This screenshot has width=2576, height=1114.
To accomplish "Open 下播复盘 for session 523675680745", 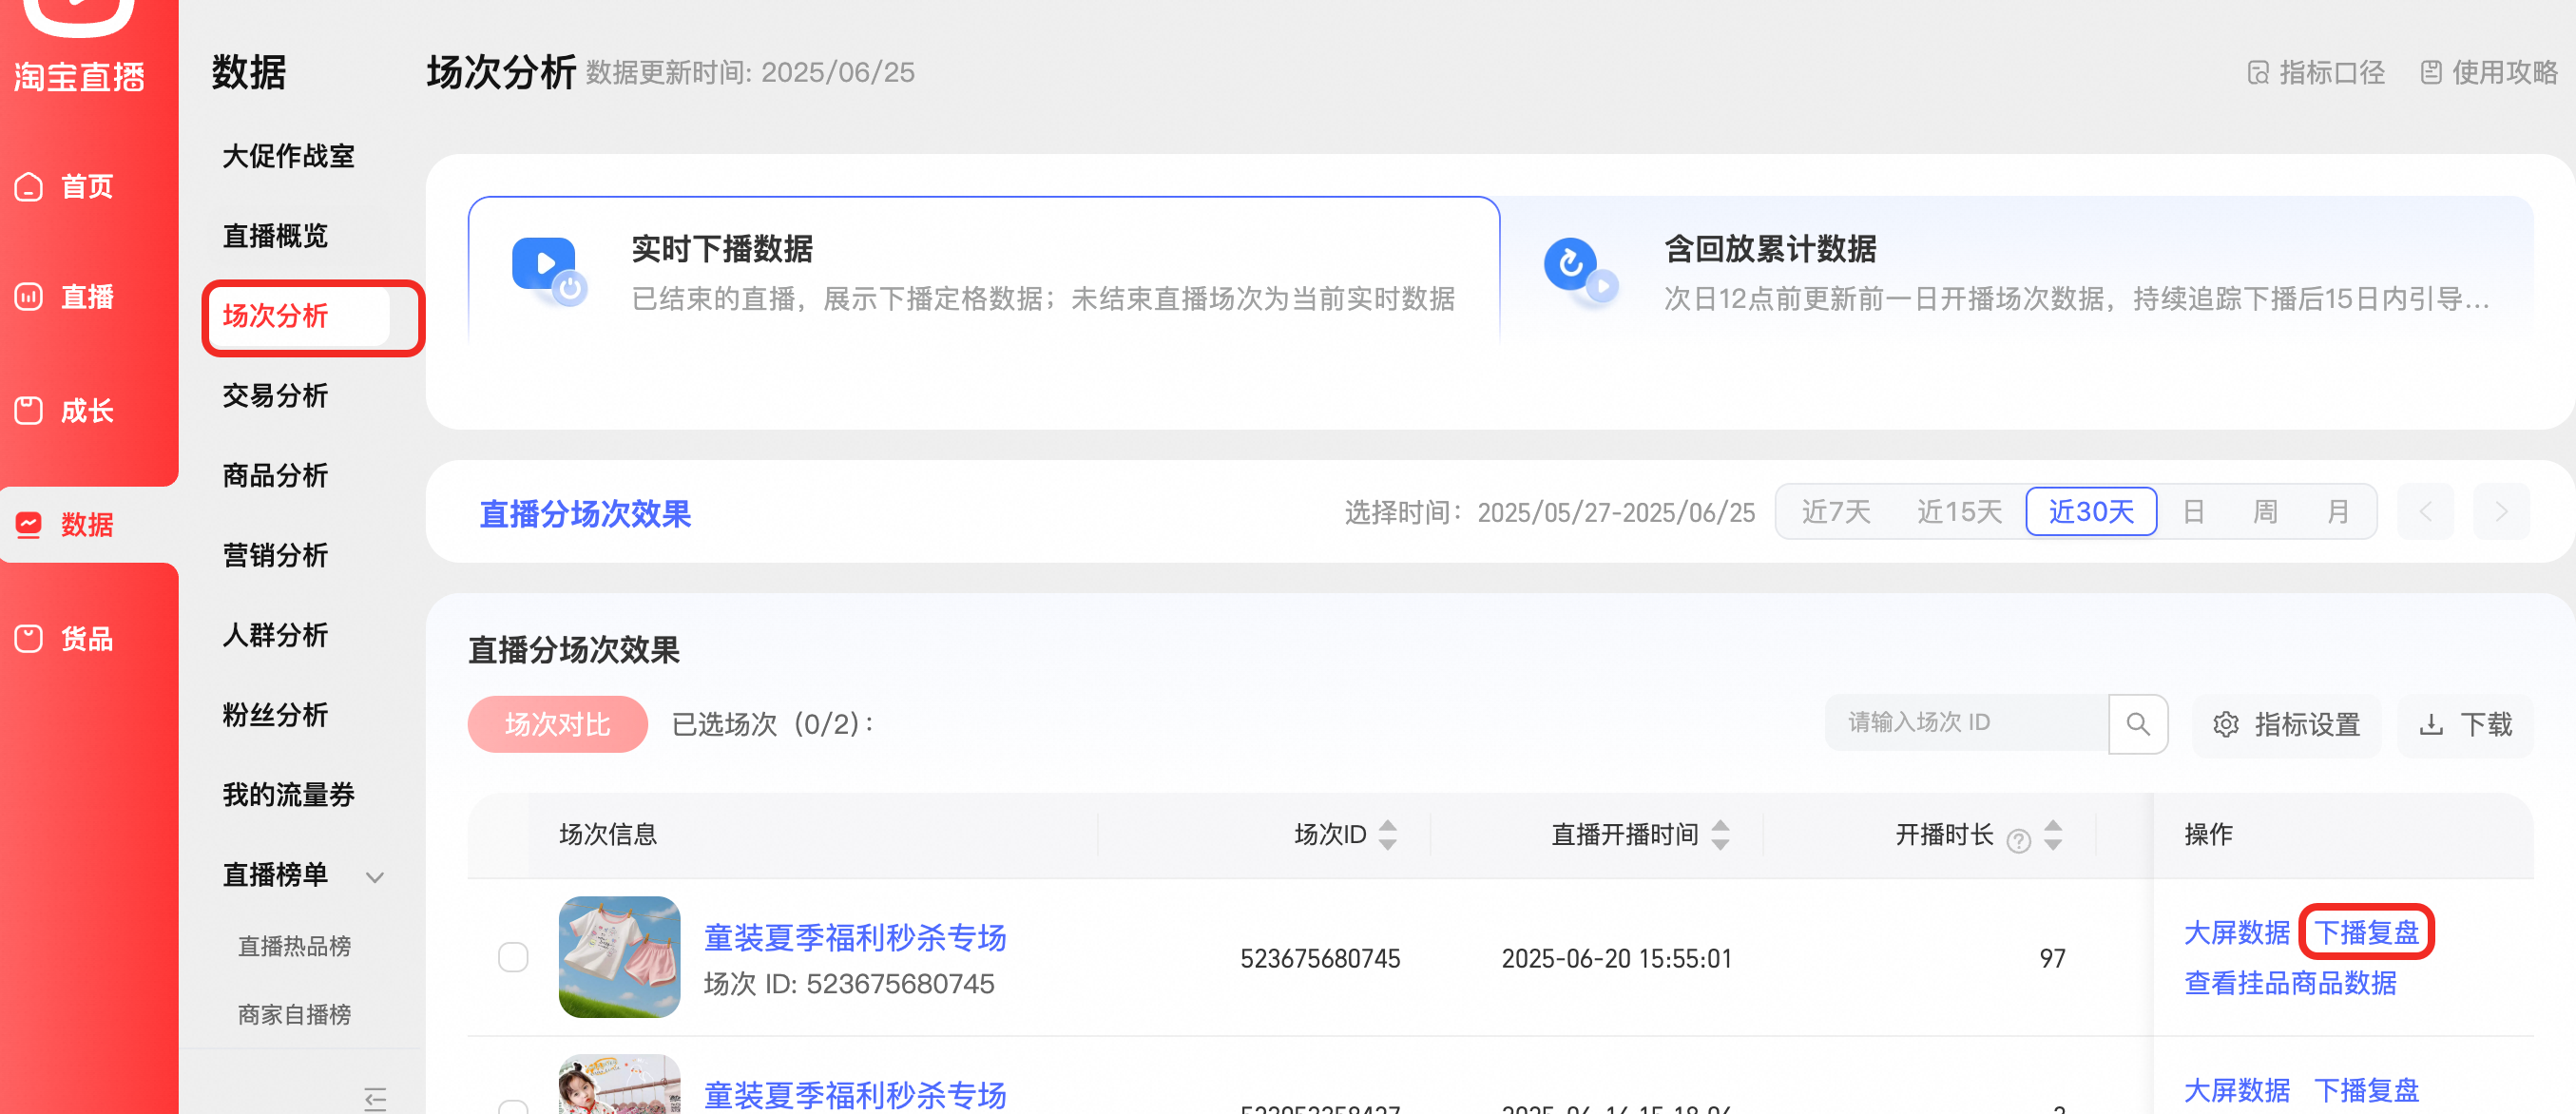I will pos(2366,932).
